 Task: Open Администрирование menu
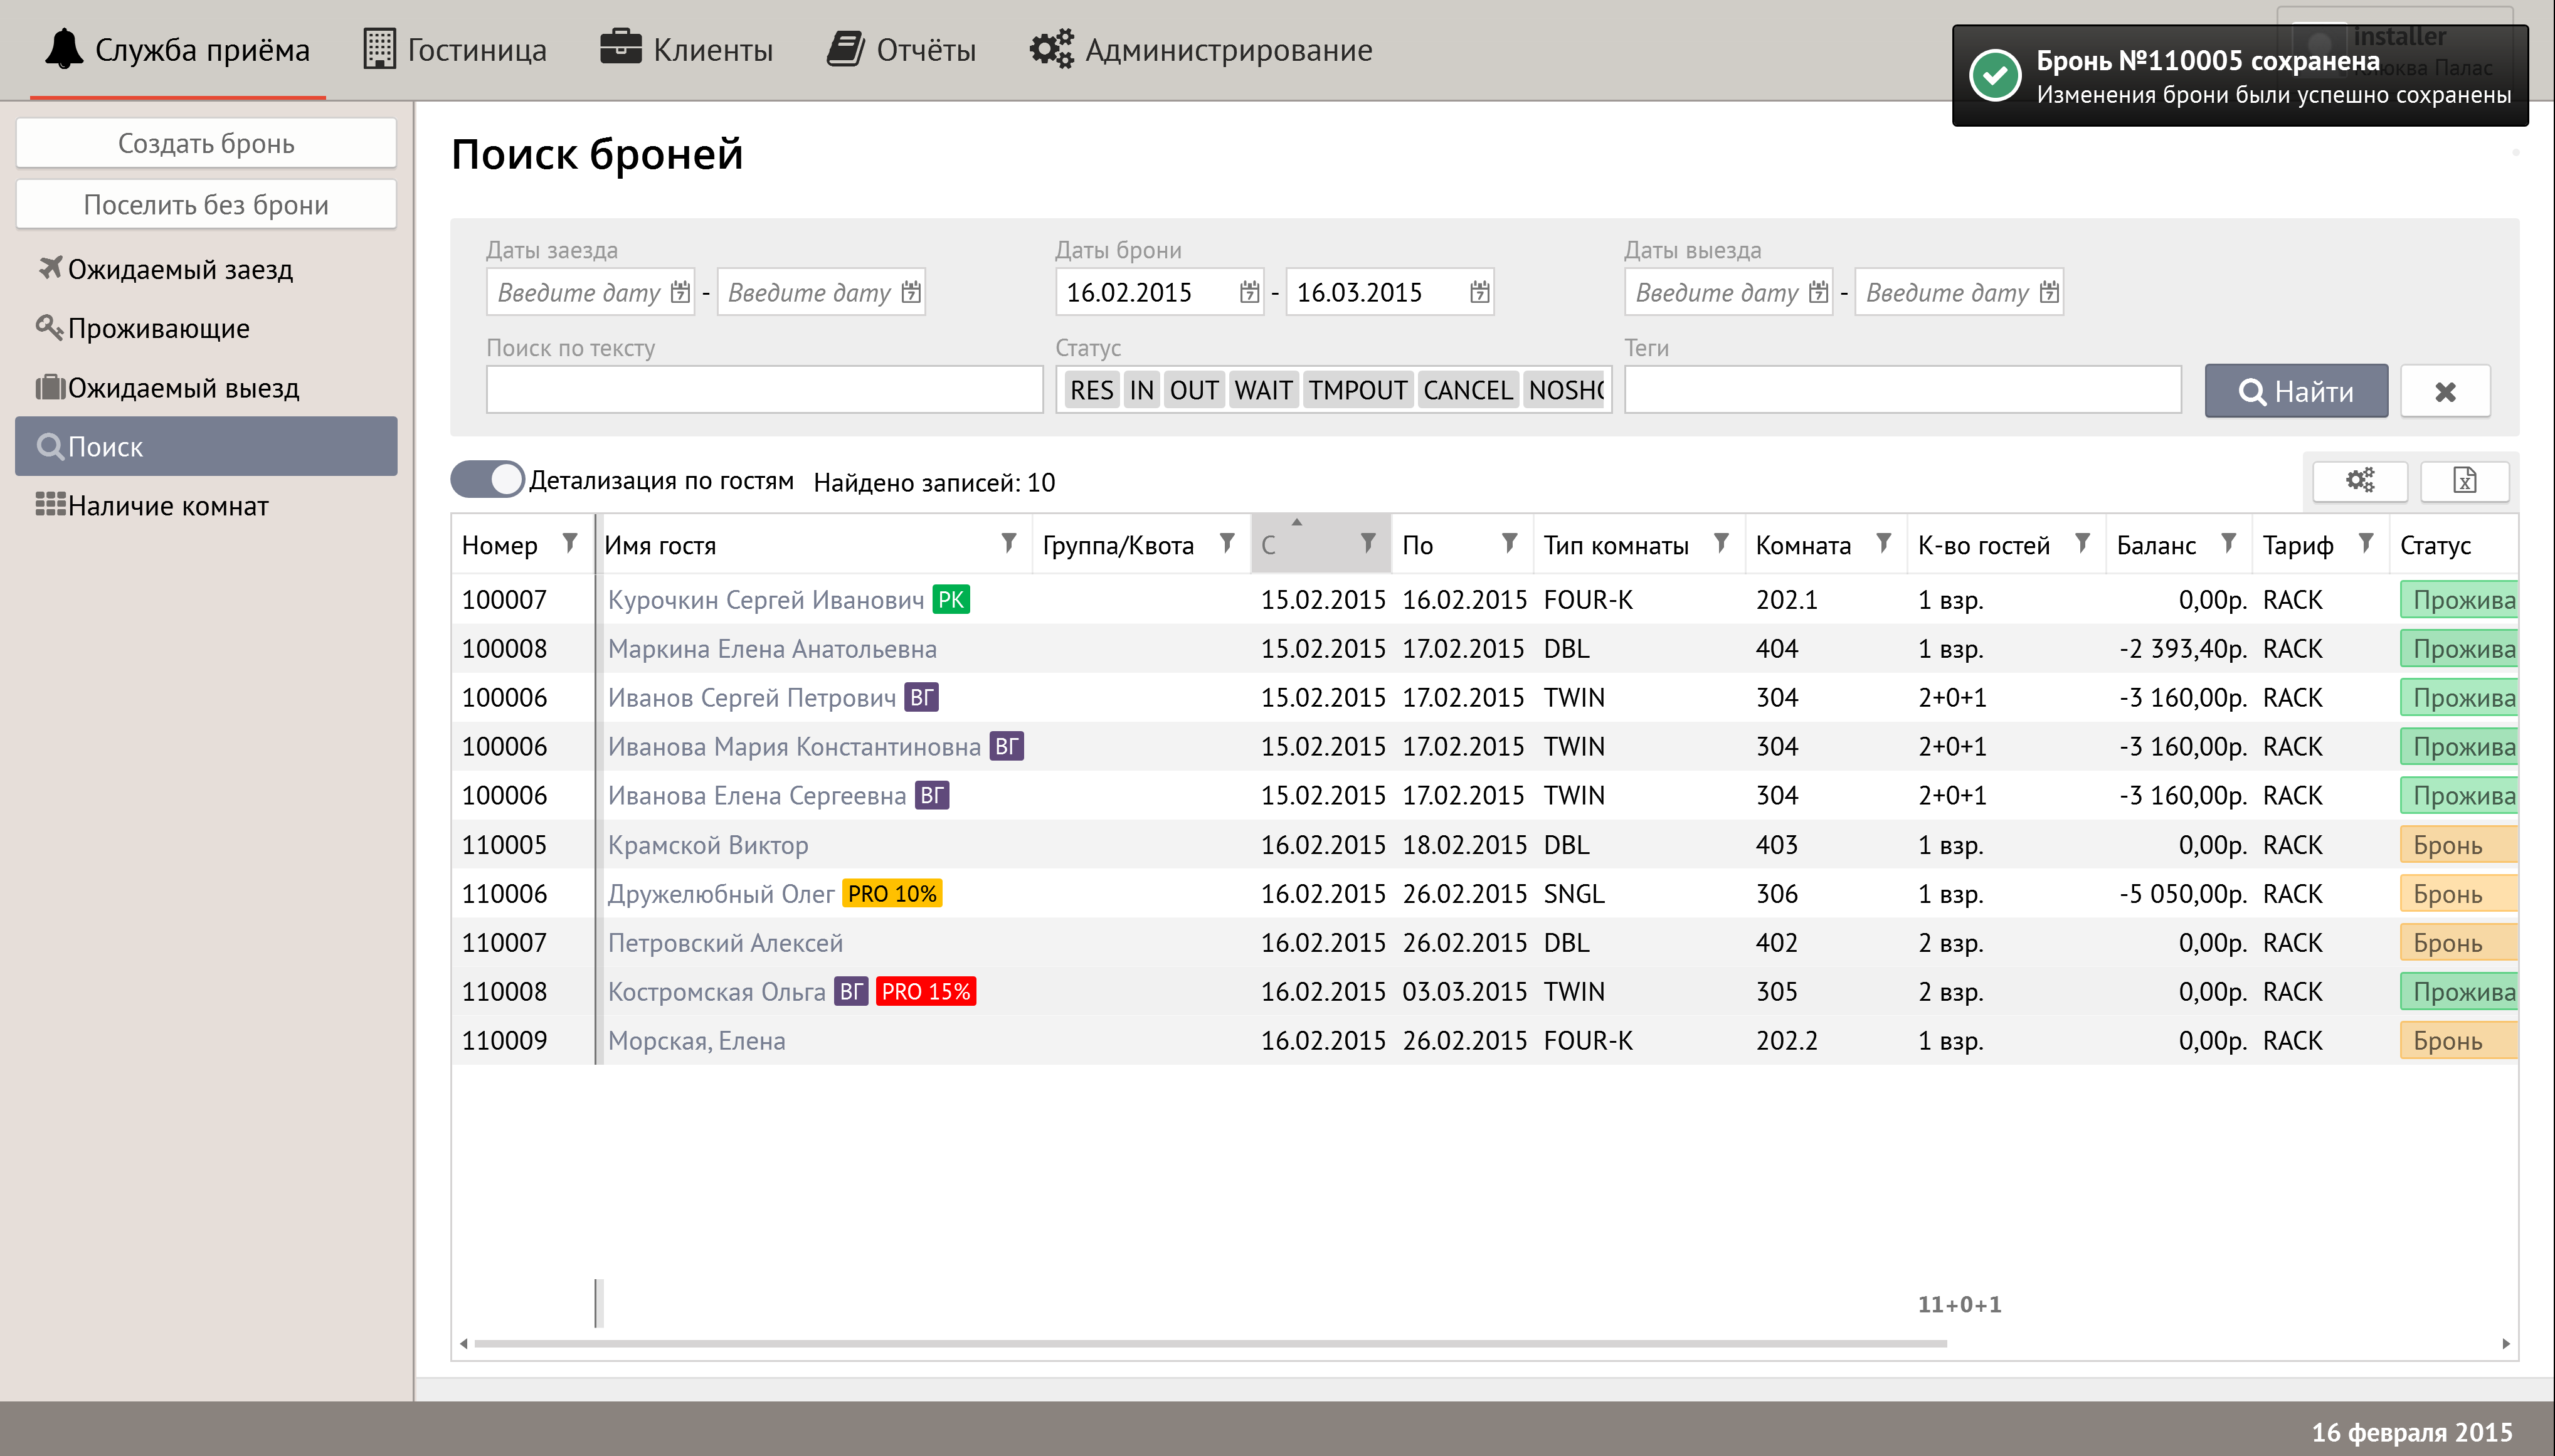tap(1201, 50)
